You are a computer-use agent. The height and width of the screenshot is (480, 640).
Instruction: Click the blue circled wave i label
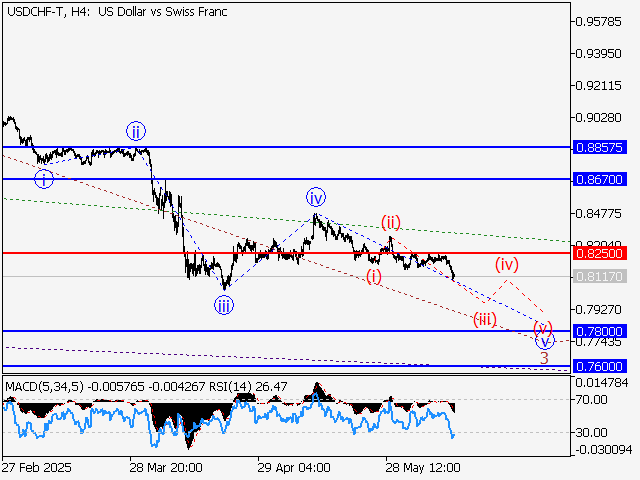tap(43, 179)
